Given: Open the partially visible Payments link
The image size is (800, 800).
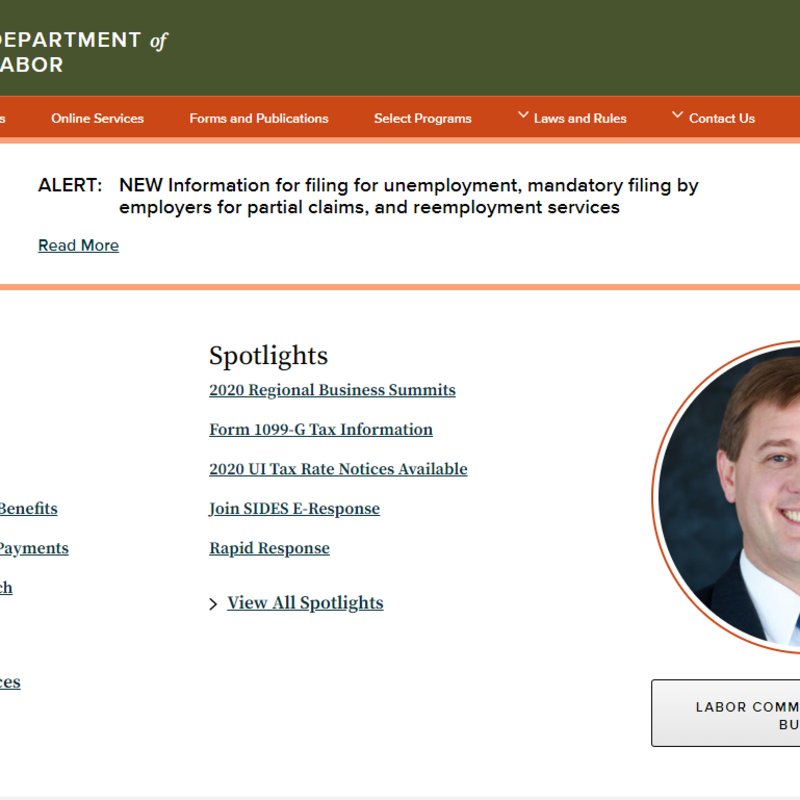Looking at the screenshot, I should coord(34,548).
